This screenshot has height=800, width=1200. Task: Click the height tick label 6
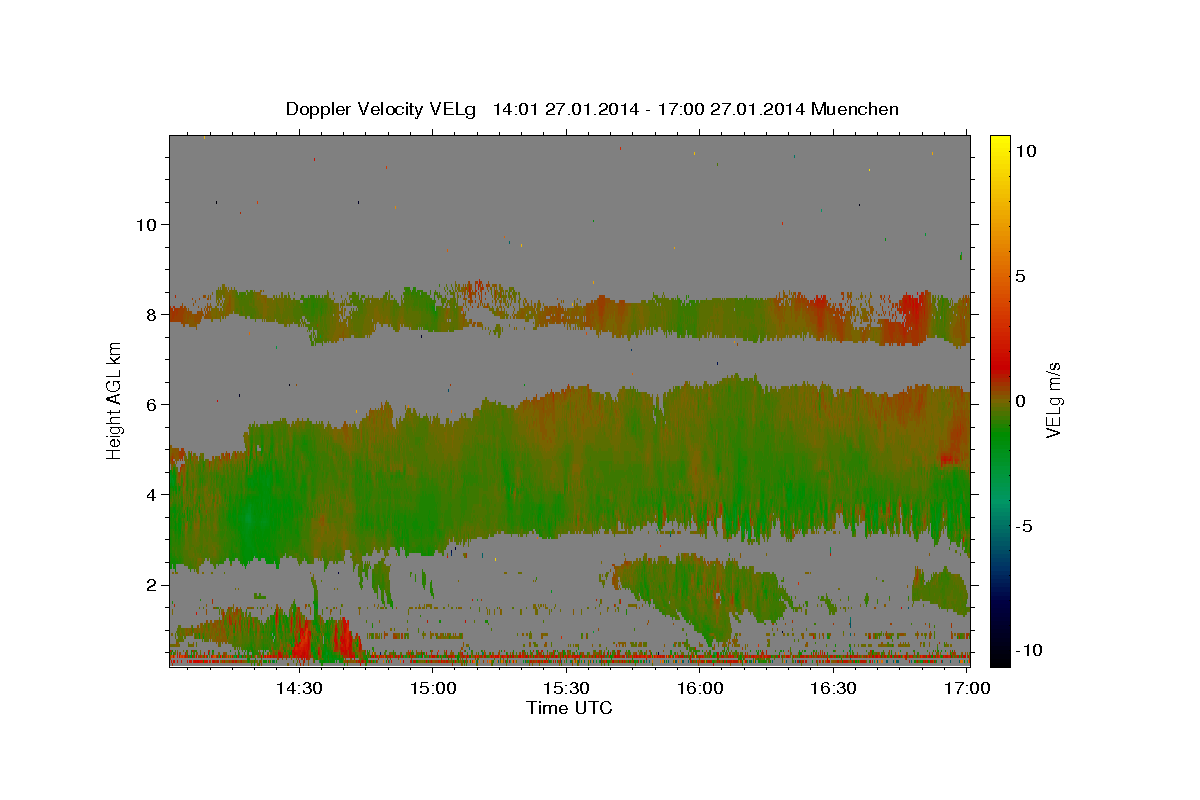pyautogui.click(x=151, y=404)
